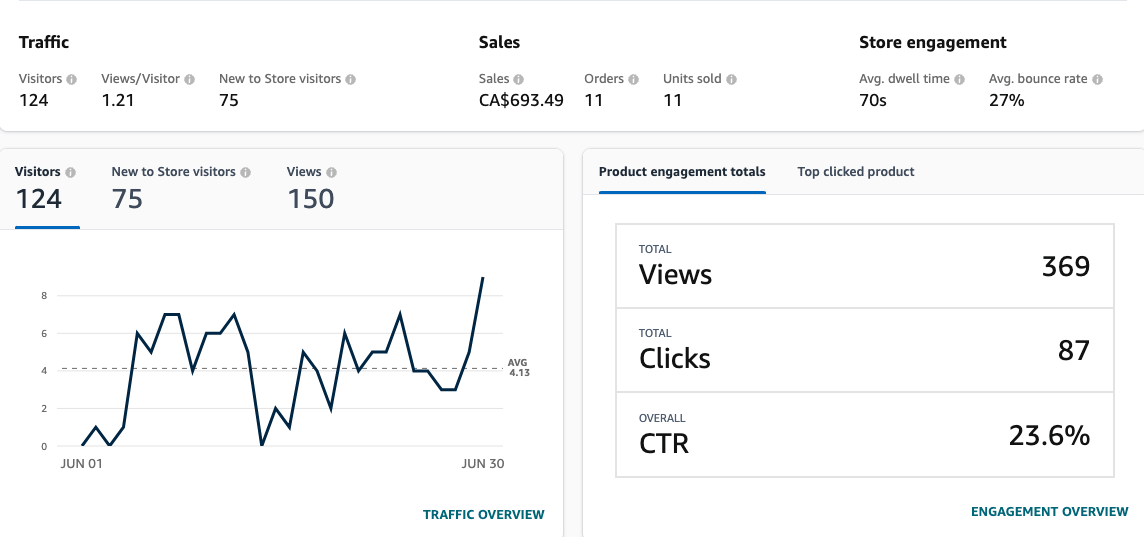The width and height of the screenshot is (1144, 537).
Task: Click info icon beside Sales amount label
Action: tap(519, 79)
